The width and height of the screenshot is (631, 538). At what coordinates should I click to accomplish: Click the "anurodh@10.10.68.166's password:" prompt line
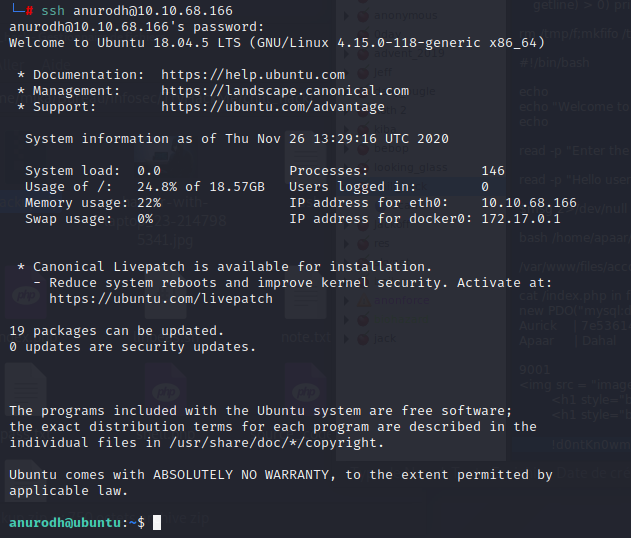point(136,27)
